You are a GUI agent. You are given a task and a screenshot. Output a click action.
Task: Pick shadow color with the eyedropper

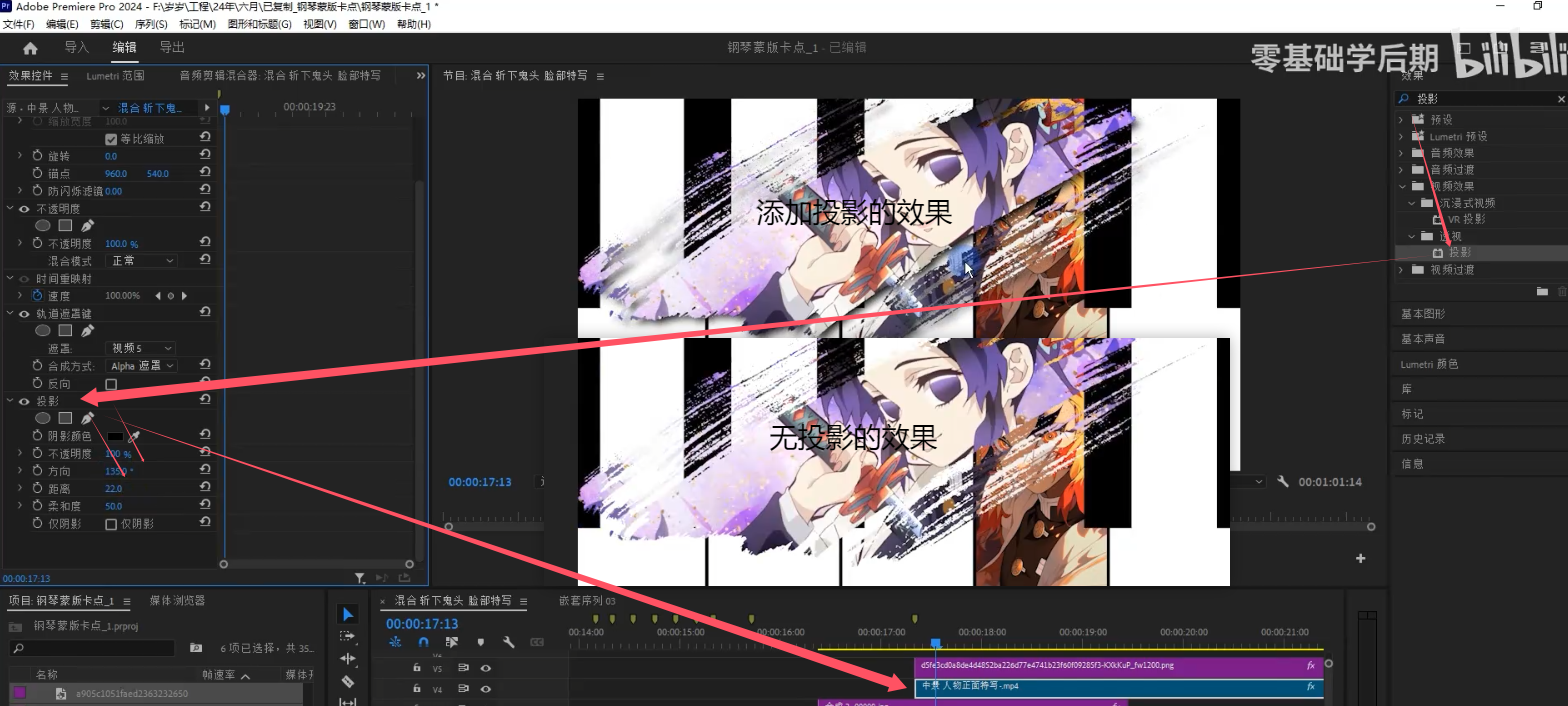(133, 436)
